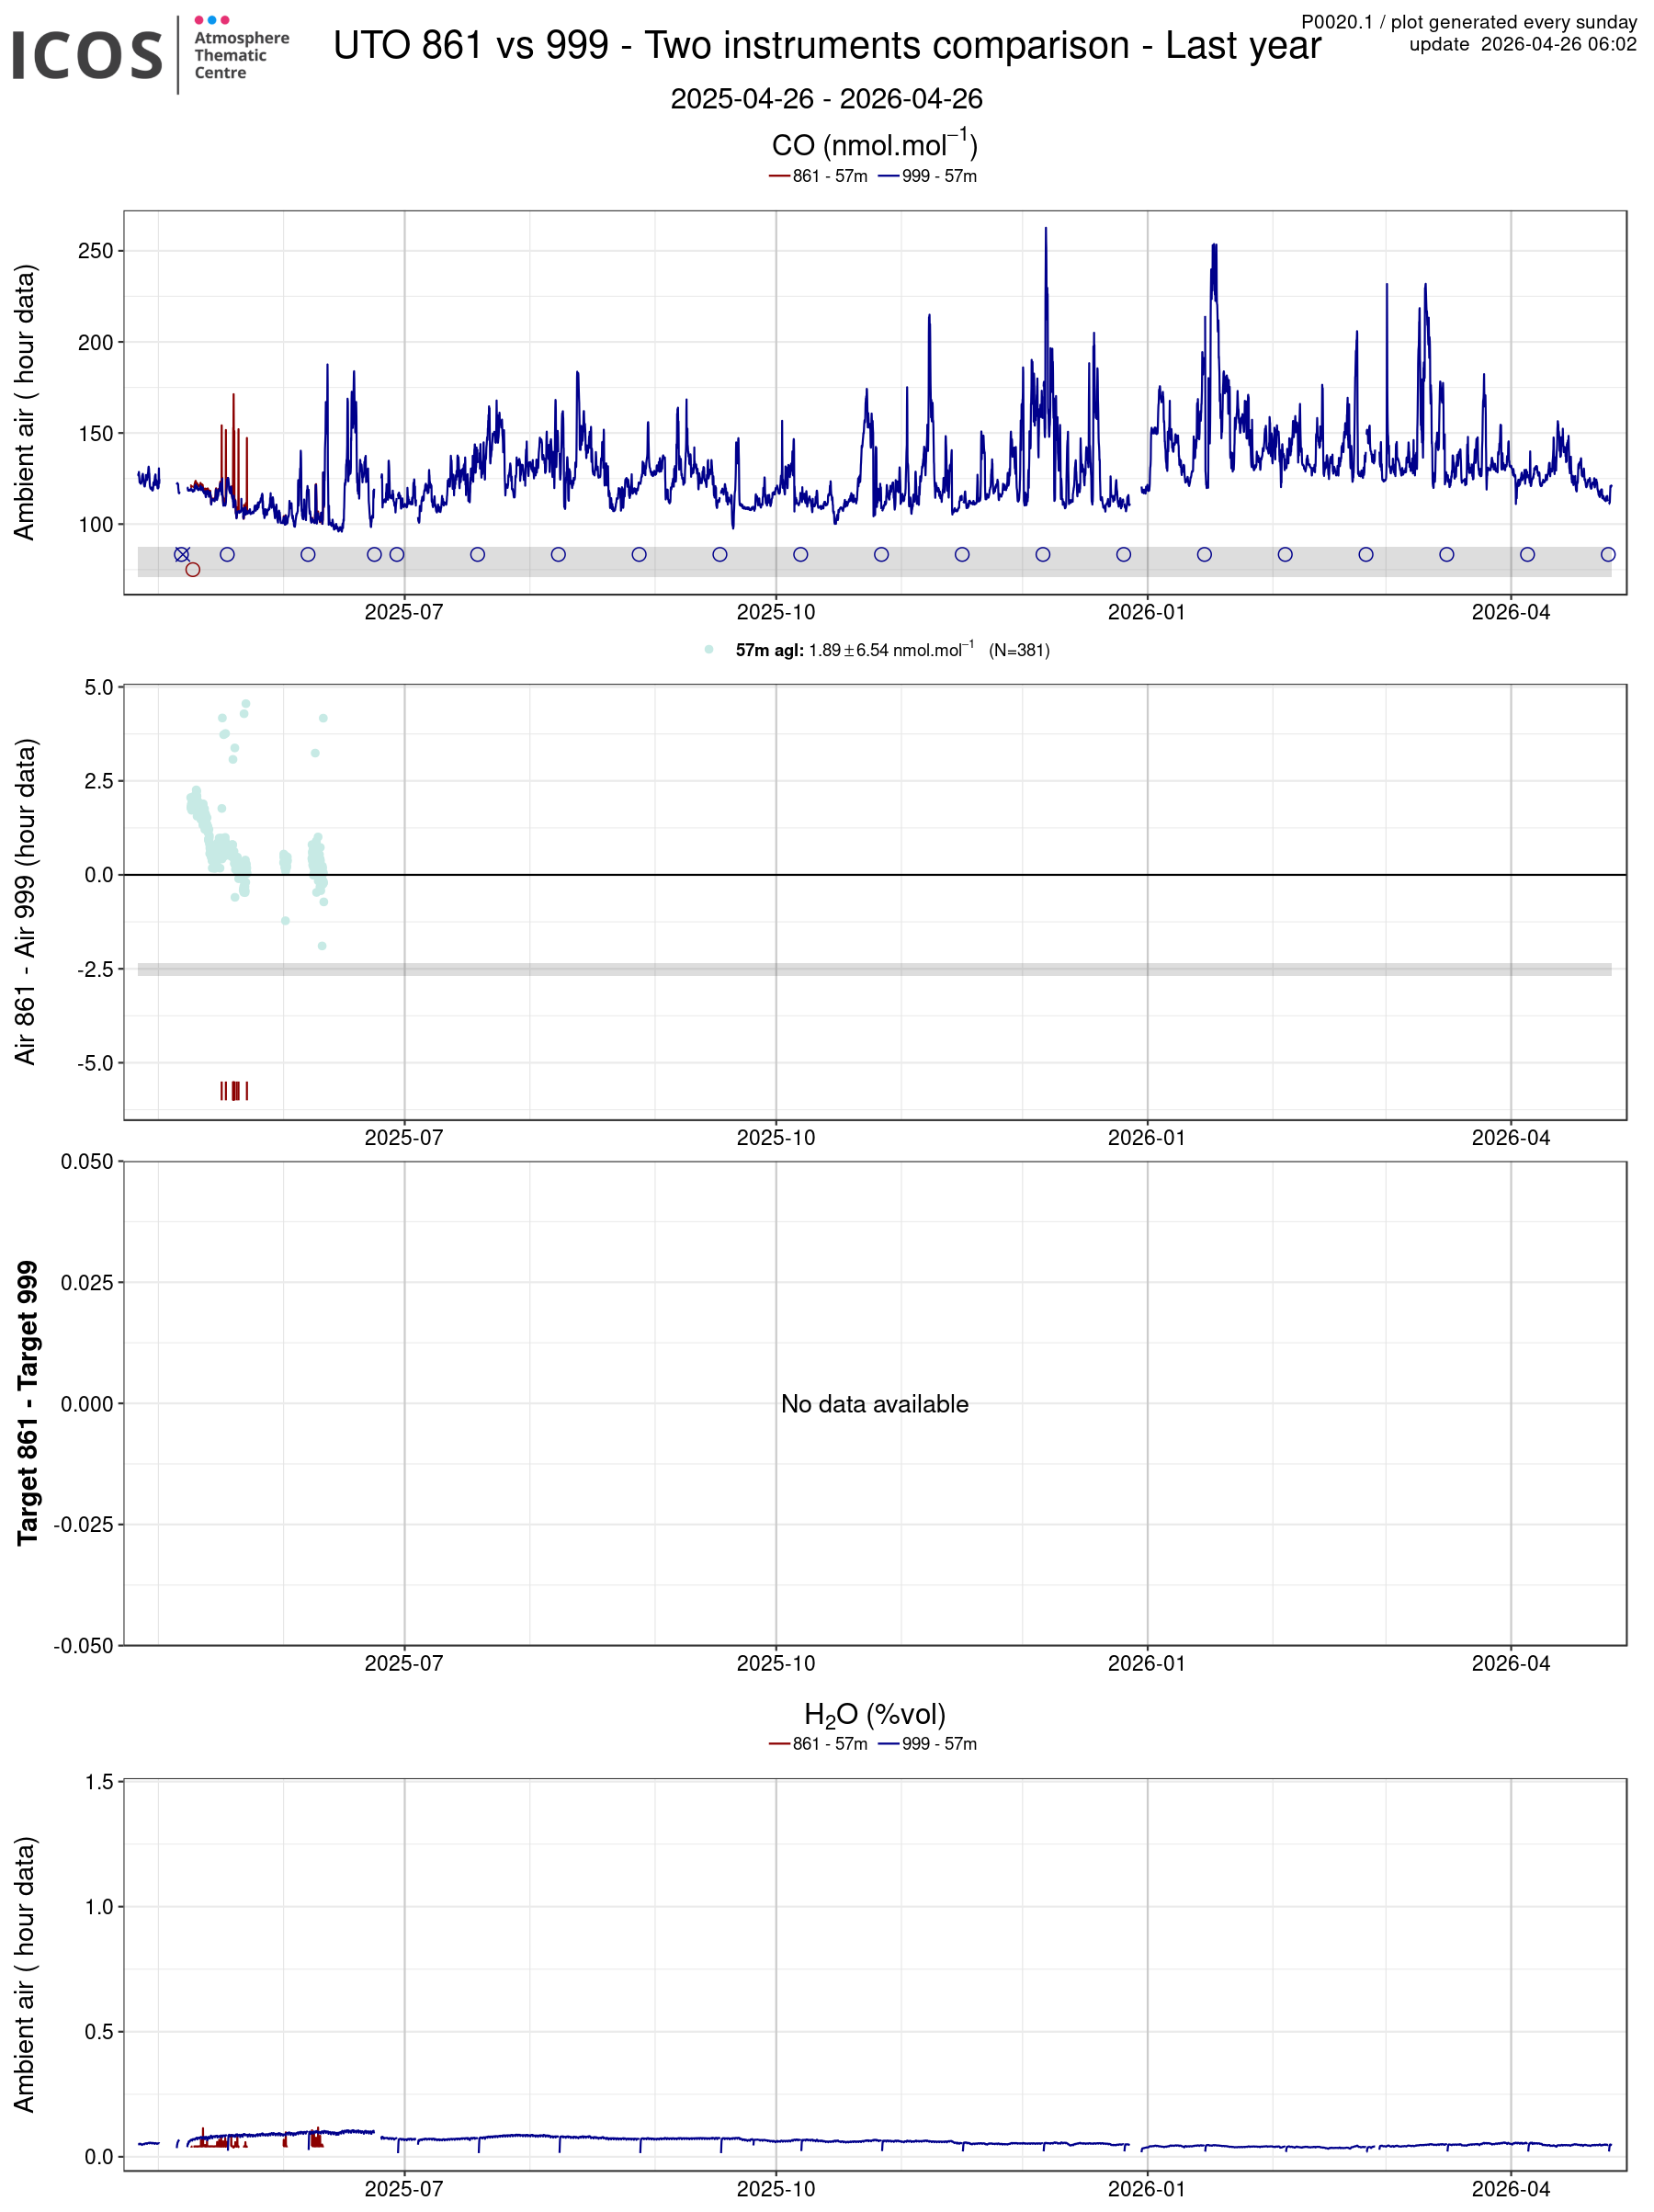Viewport: 1654px width, 2212px height.
Task: Click the rightmost blue circle marker in CO plot
Action: click(1607, 554)
